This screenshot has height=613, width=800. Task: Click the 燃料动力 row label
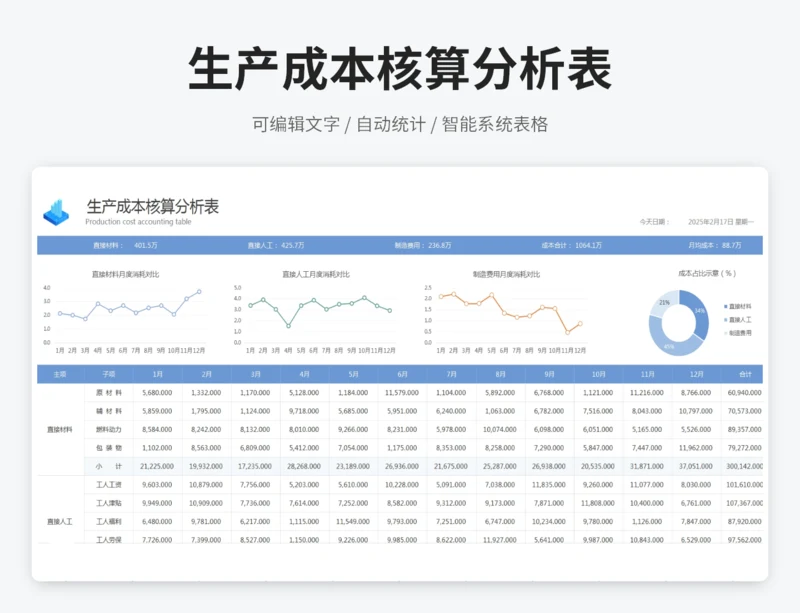(109, 429)
